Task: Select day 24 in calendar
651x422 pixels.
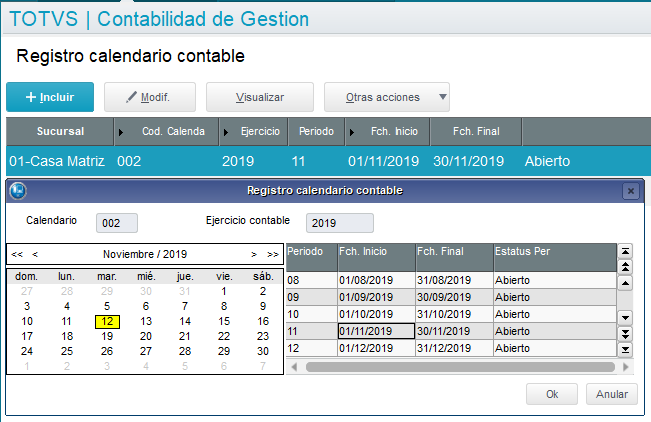Action: tap(27, 351)
